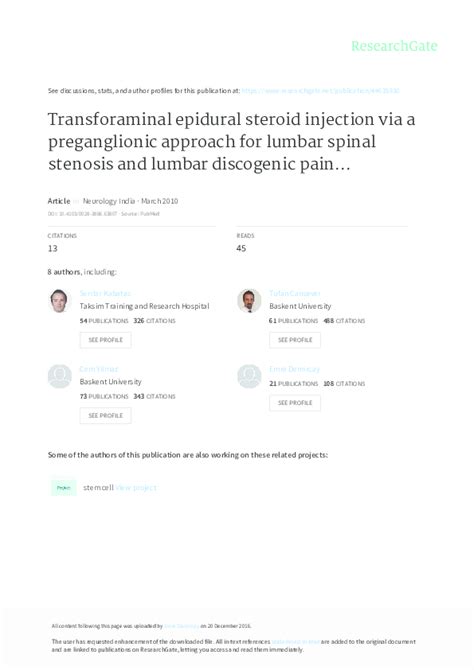Click Cem Yilmaz placeholder avatar
The image size is (474, 670).
[x=59, y=376]
